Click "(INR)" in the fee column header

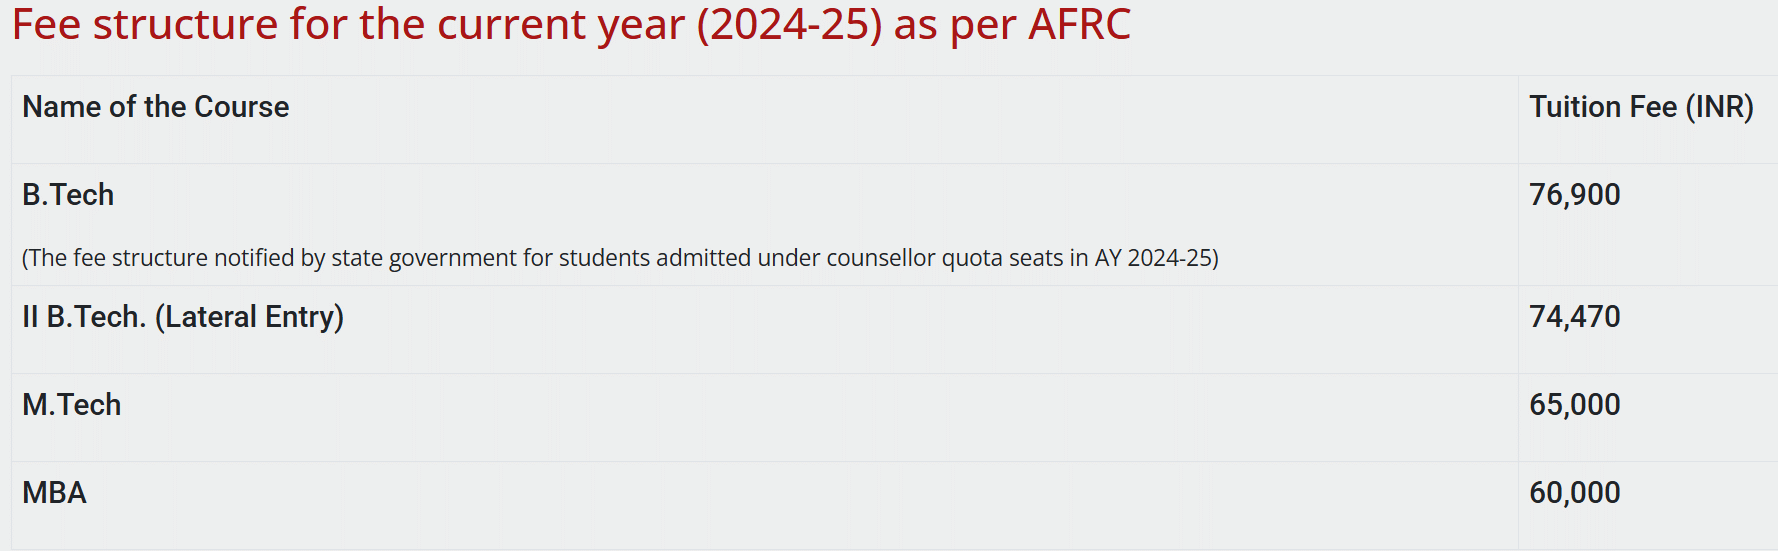pos(1720,107)
